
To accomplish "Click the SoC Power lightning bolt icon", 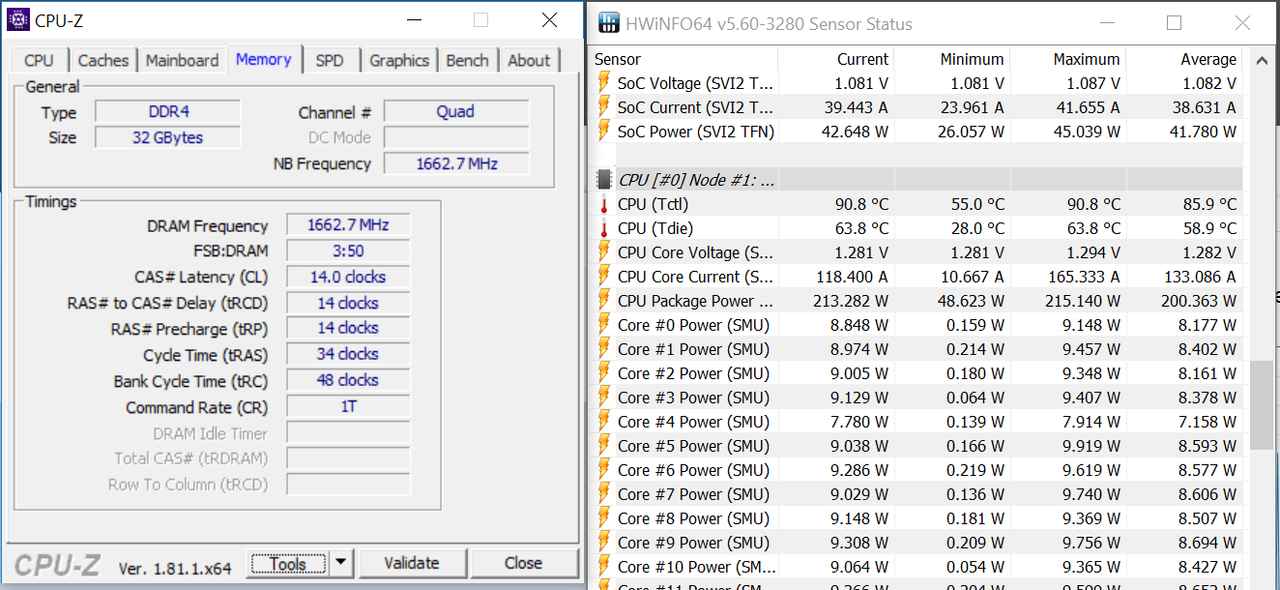I will click(x=604, y=131).
